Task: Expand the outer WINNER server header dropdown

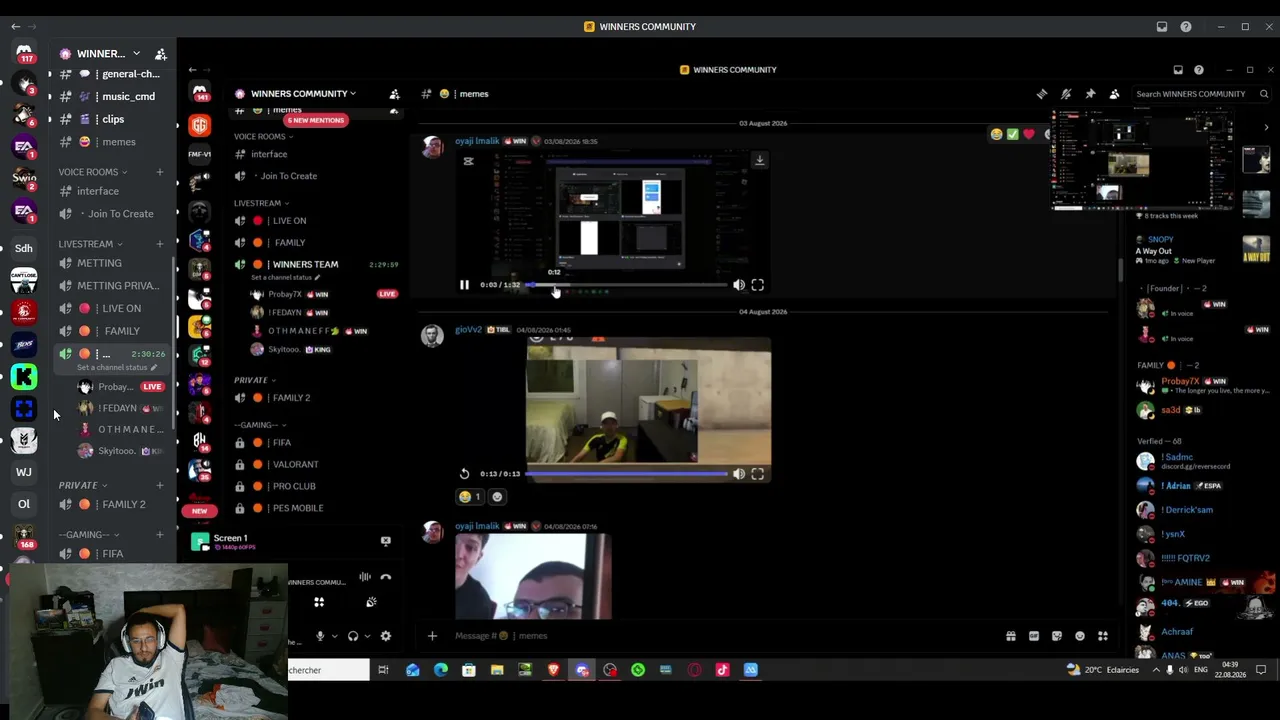Action: click(136, 54)
